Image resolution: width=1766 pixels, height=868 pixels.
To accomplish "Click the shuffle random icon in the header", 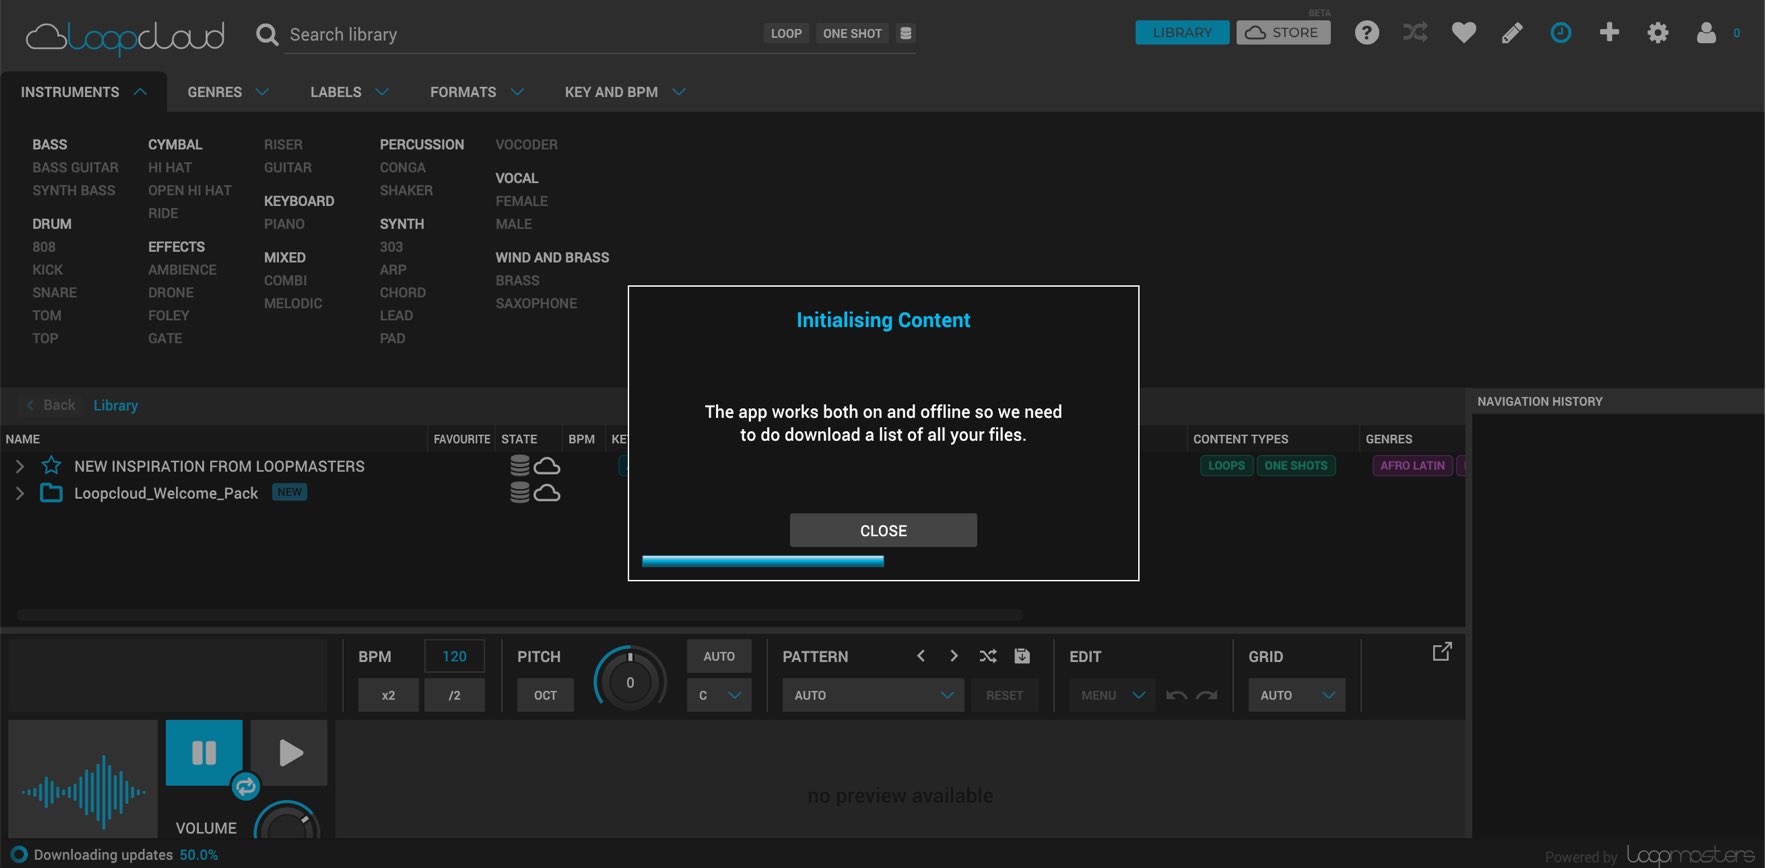I will (1415, 33).
